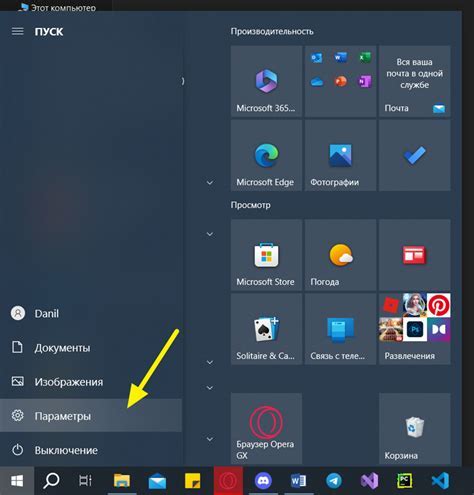
Task: Launch the Microsoft Edge tile
Action: (266, 155)
